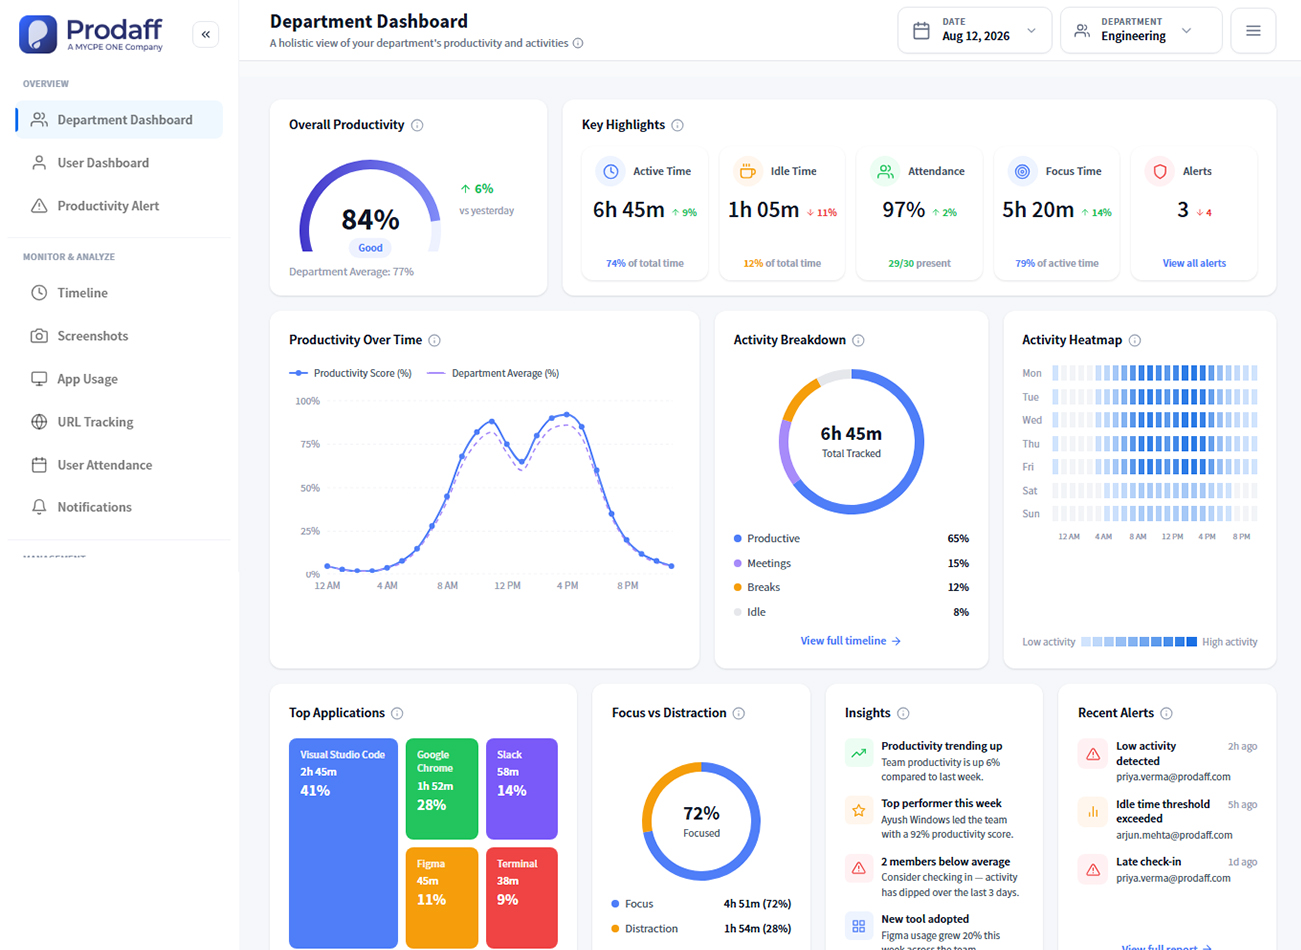The height and width of the screenshot is (950, 1301).
Task: Go to User Attendance in the sidebar
Action: (119, 465)
